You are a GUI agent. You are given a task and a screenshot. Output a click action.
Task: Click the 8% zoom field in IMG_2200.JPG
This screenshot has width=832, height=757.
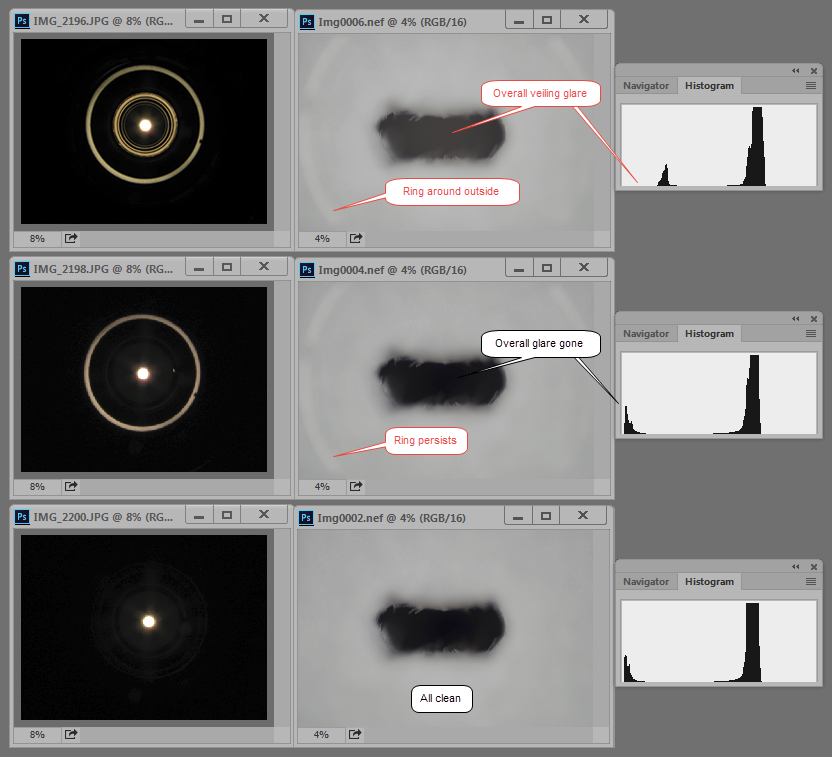[x=37, y=734]
